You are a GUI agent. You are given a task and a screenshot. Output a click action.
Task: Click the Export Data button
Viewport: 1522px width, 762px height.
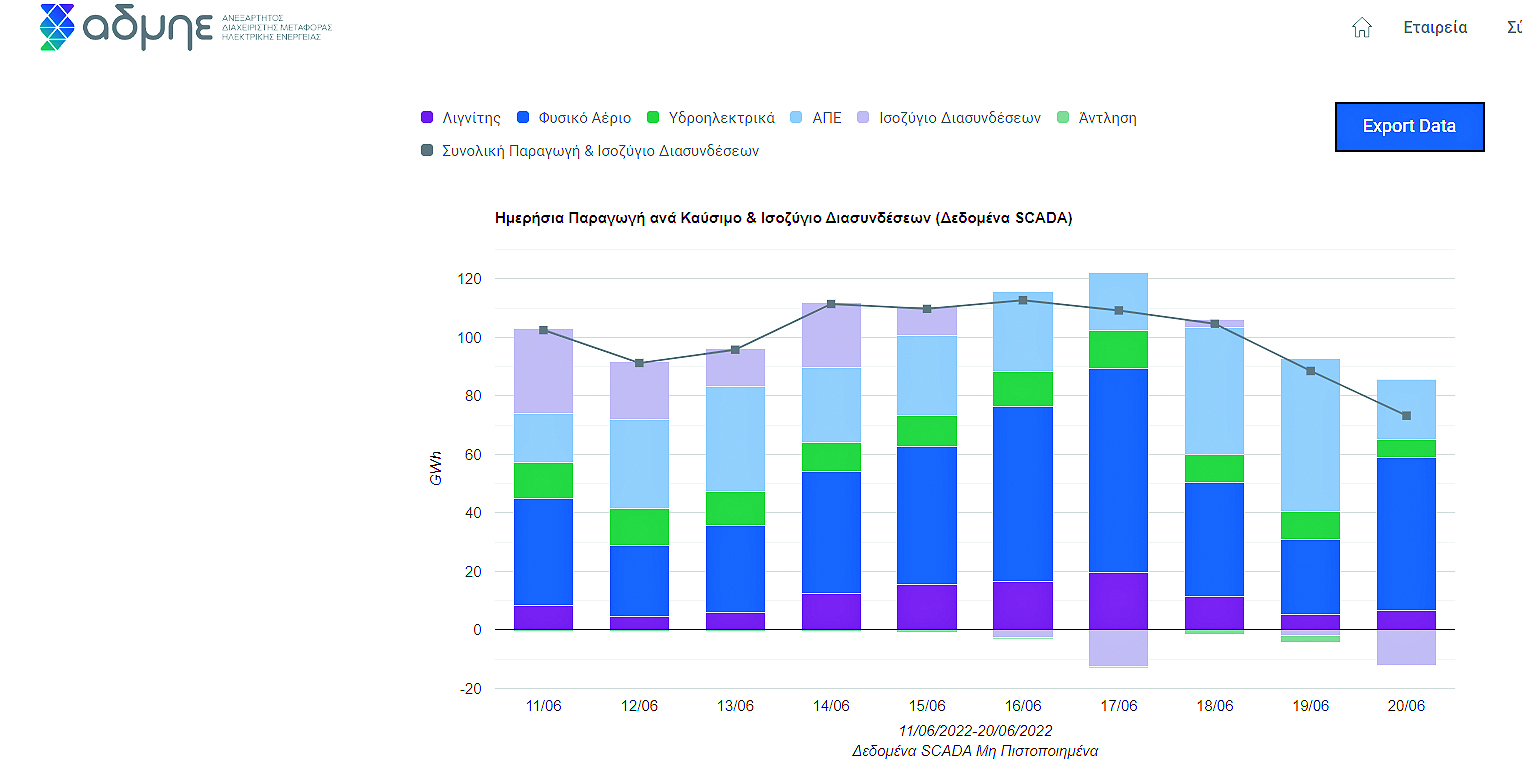pos(1409,127)
